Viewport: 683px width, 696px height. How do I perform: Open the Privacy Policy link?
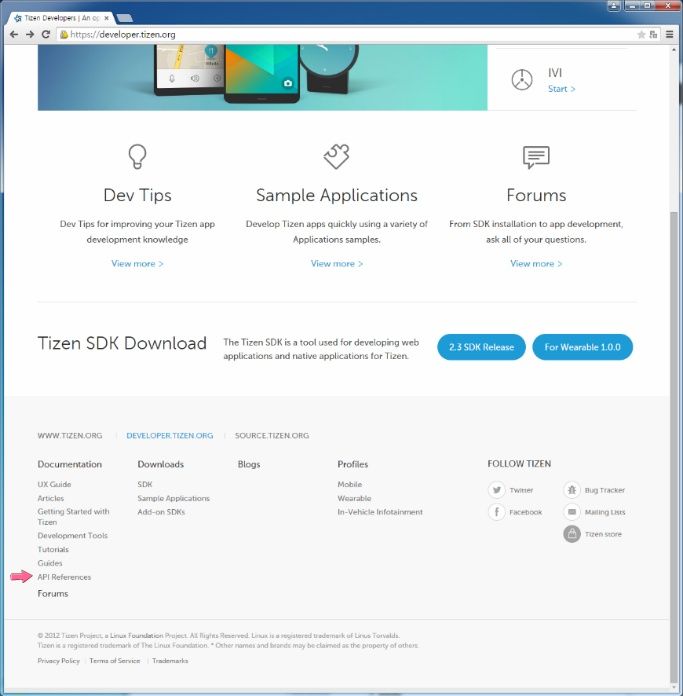[59, 660]
